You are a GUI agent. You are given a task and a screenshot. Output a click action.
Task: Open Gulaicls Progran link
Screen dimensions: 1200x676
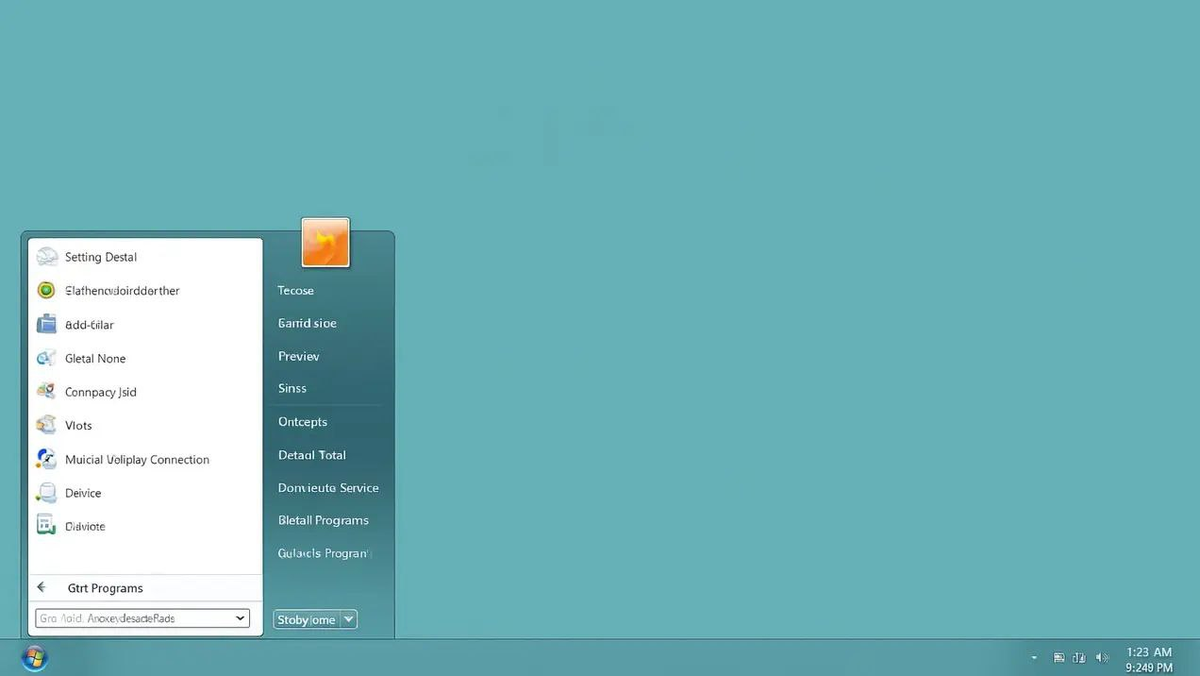(x=324, y=553)
